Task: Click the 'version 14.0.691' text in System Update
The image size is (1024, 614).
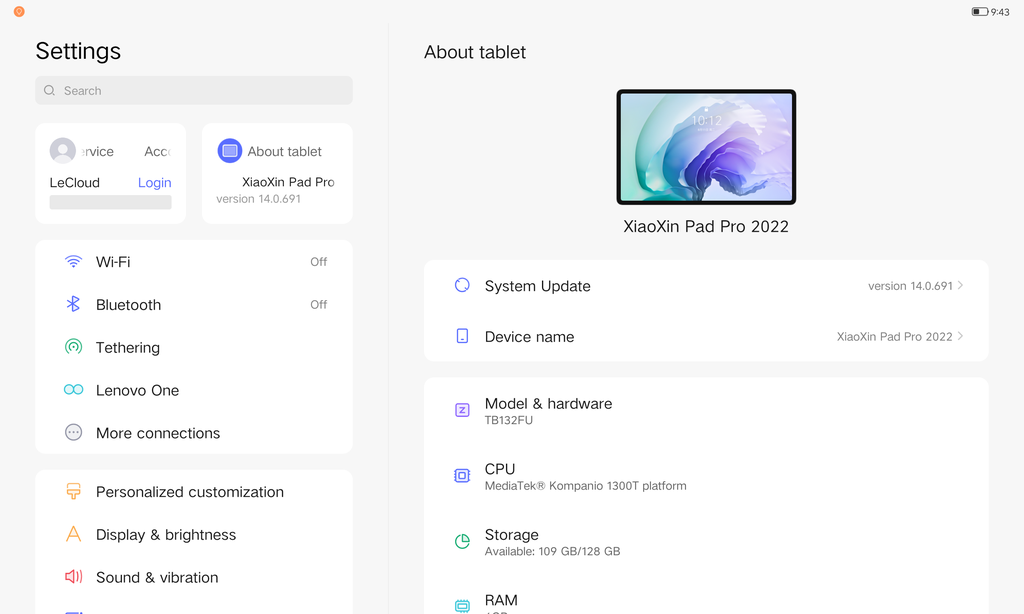Action: (x=910, y=285)
